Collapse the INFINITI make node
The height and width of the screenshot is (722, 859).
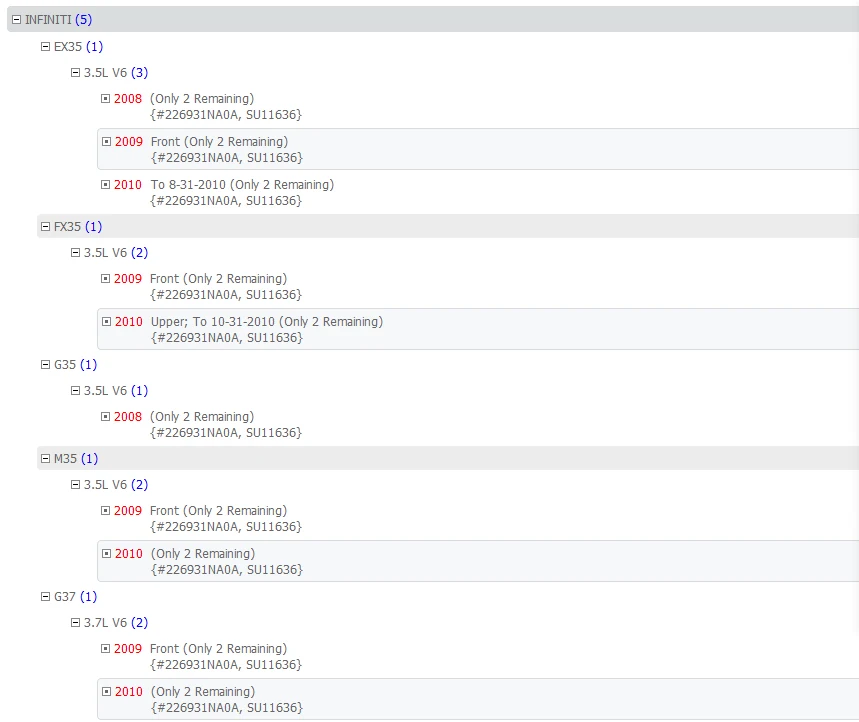16,20
